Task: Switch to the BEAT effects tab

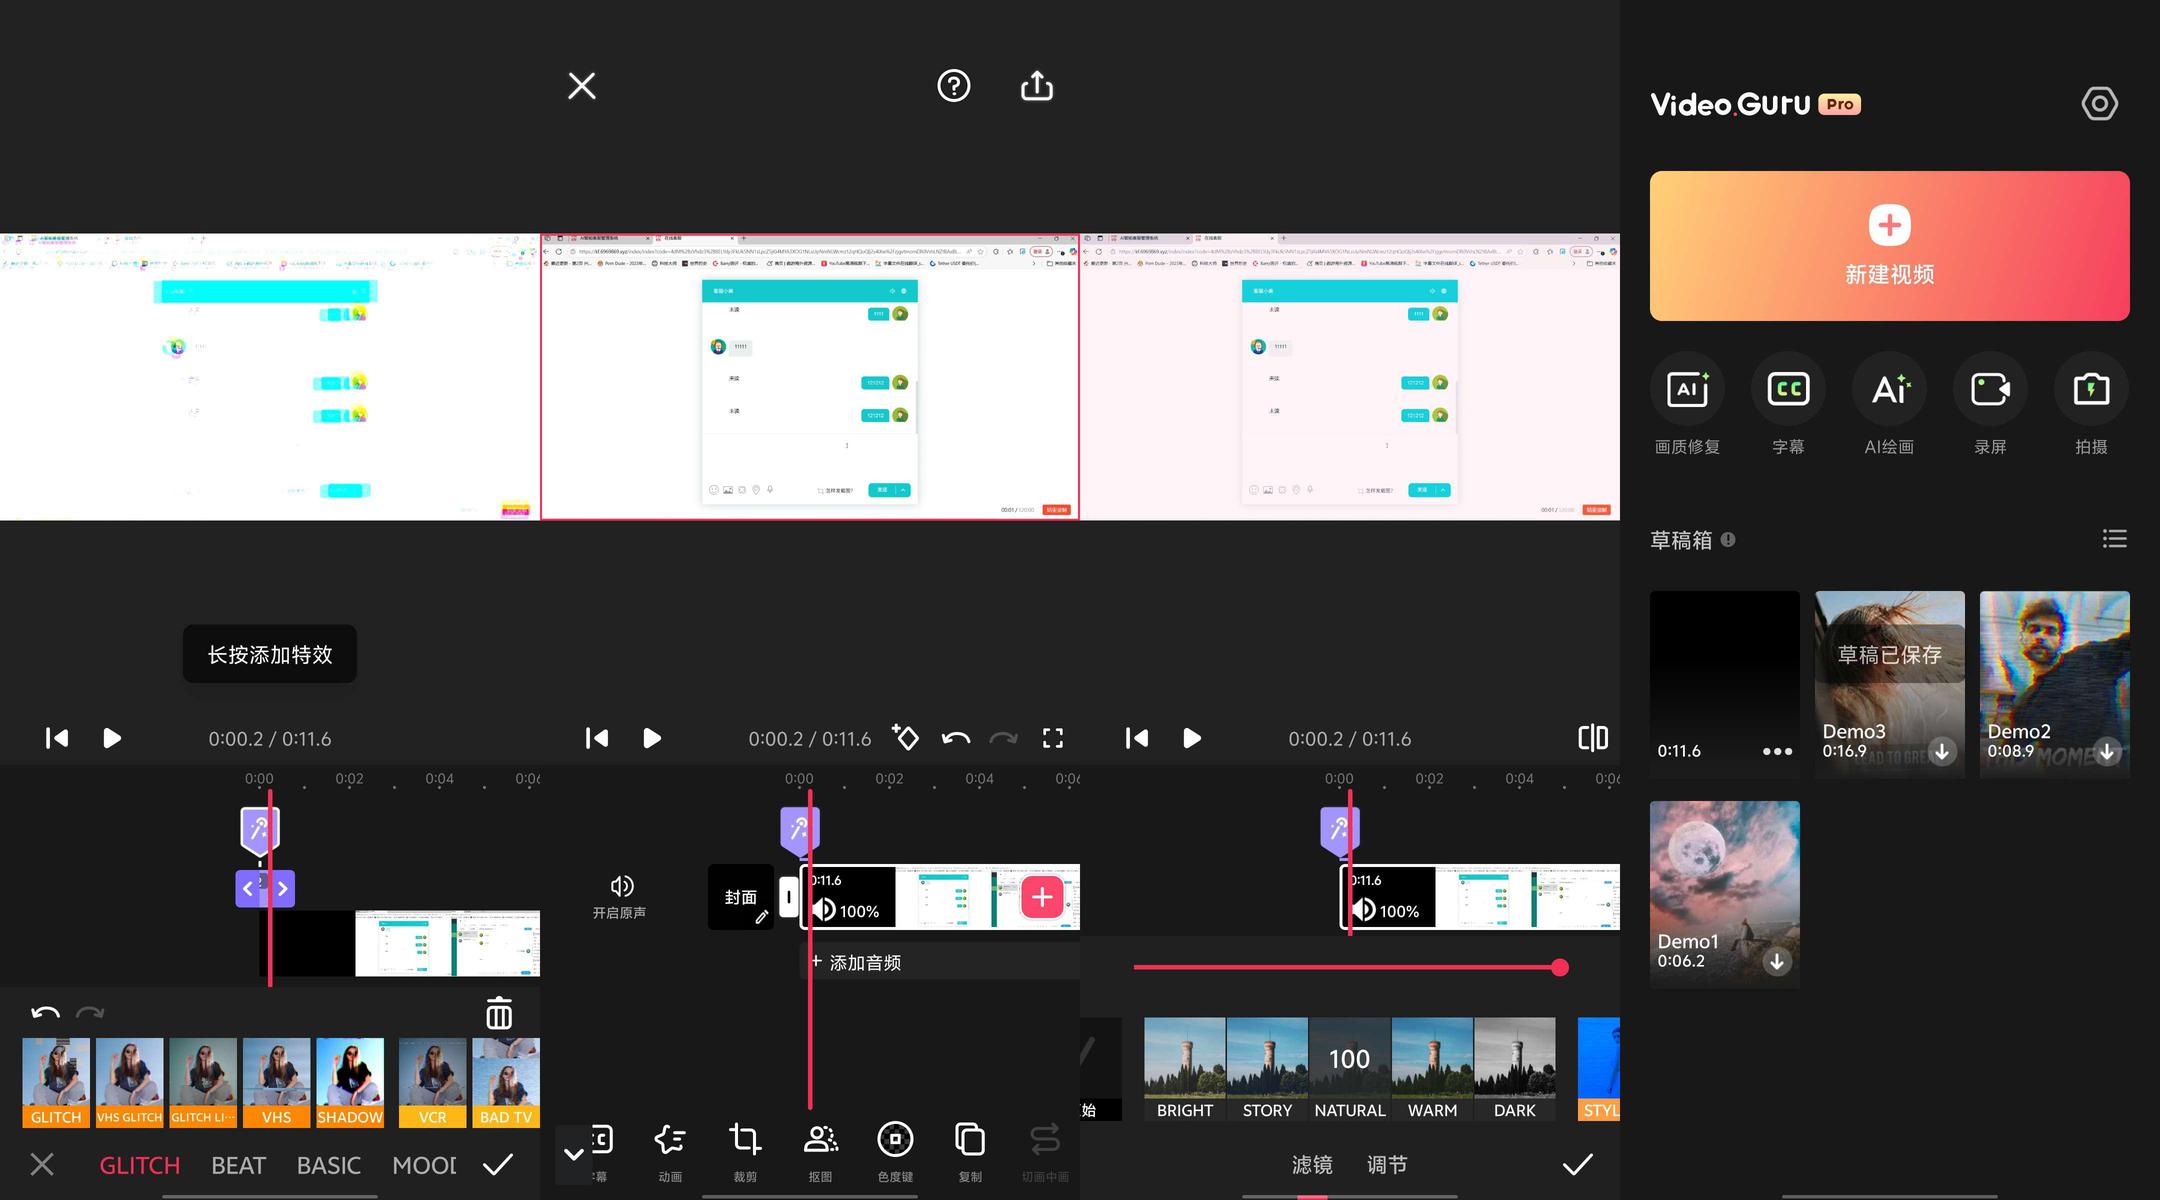Action: tap(238, 1165)
